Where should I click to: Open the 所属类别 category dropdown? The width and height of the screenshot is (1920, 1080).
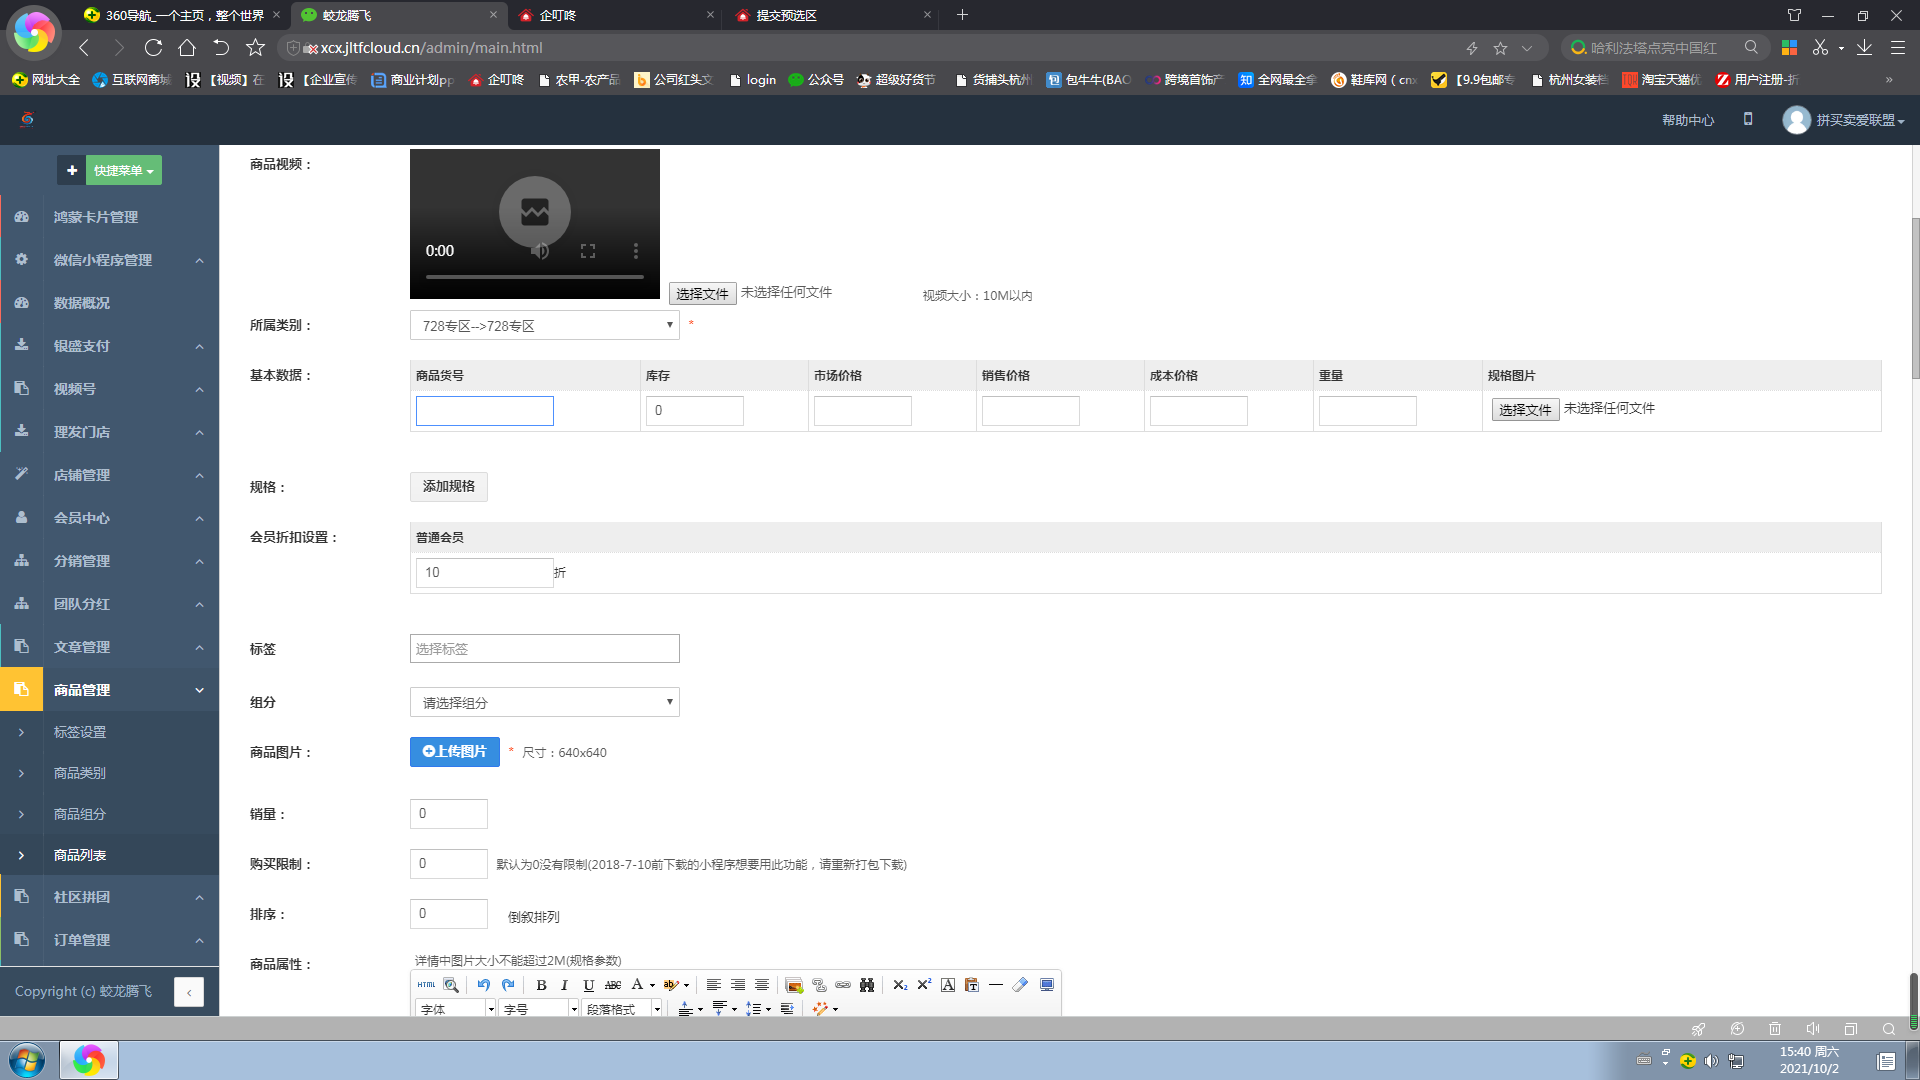544,325
